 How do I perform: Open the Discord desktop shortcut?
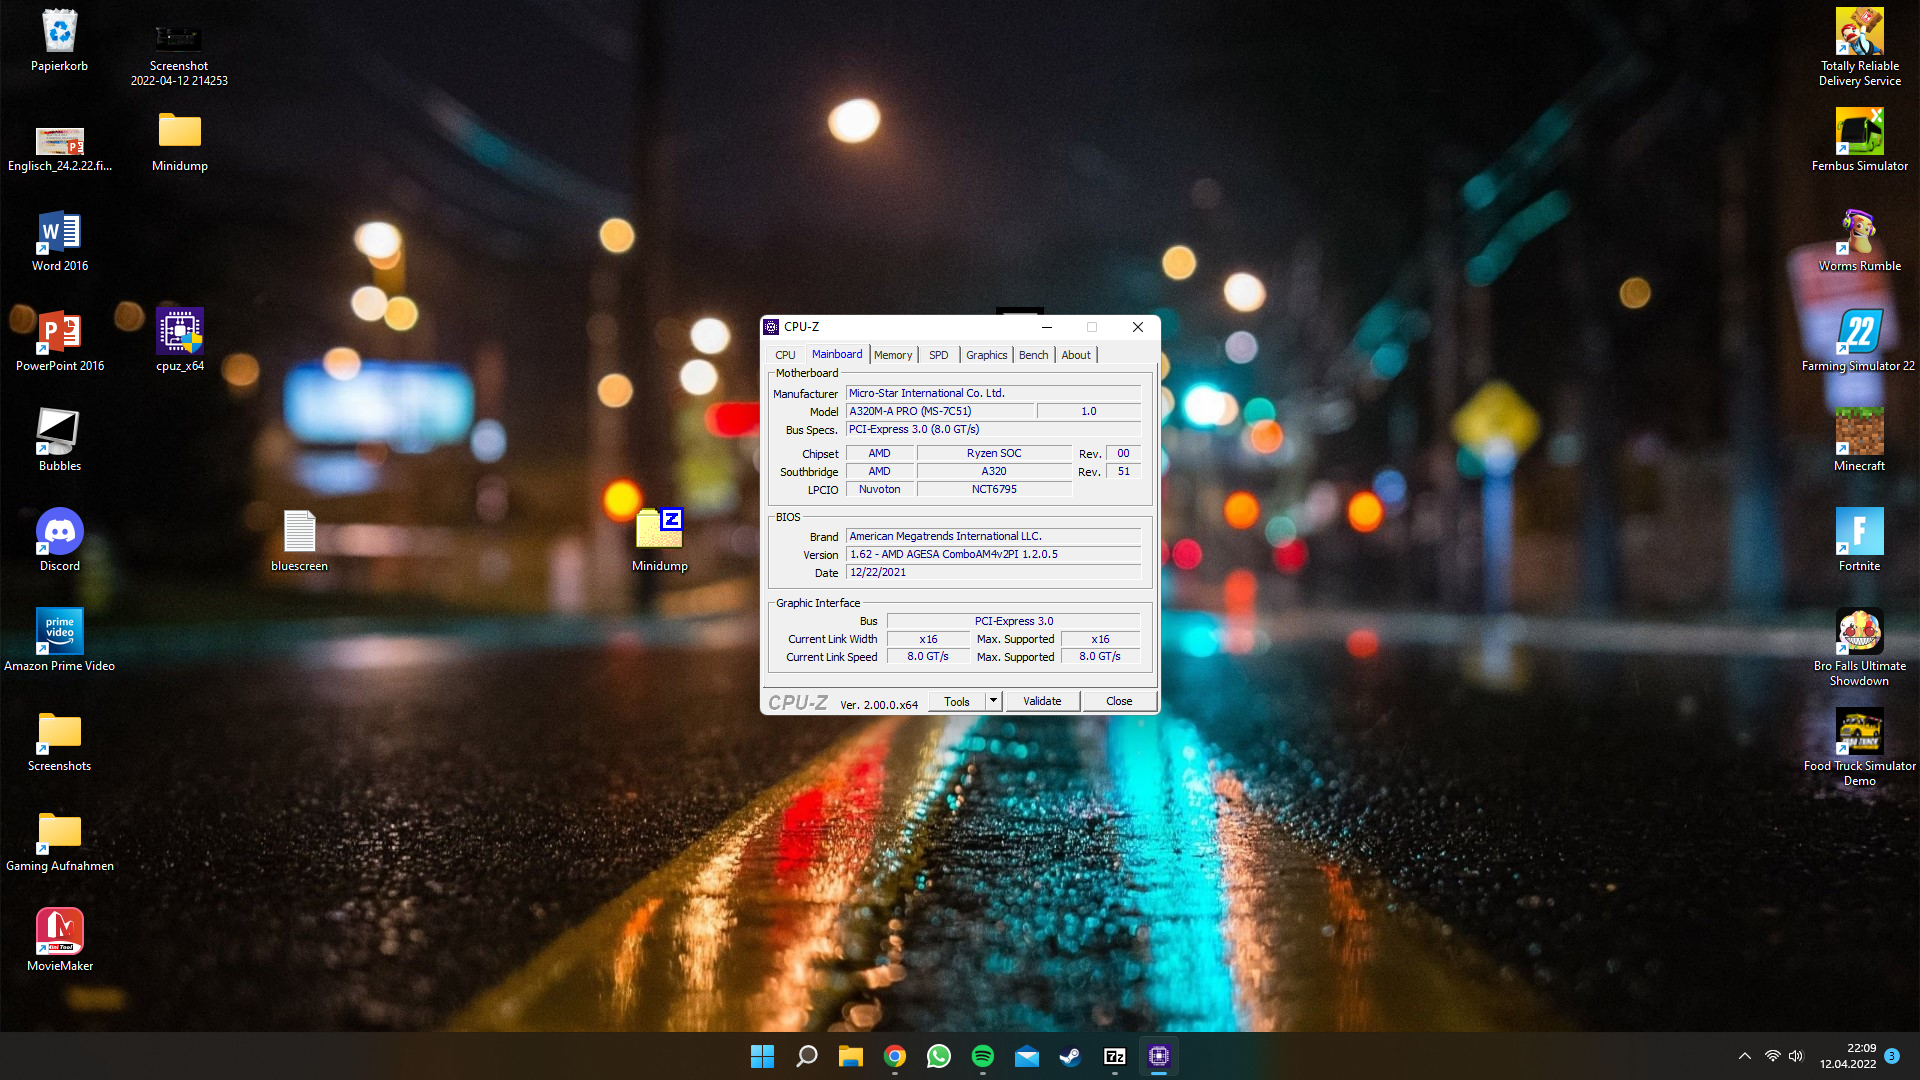60,533
